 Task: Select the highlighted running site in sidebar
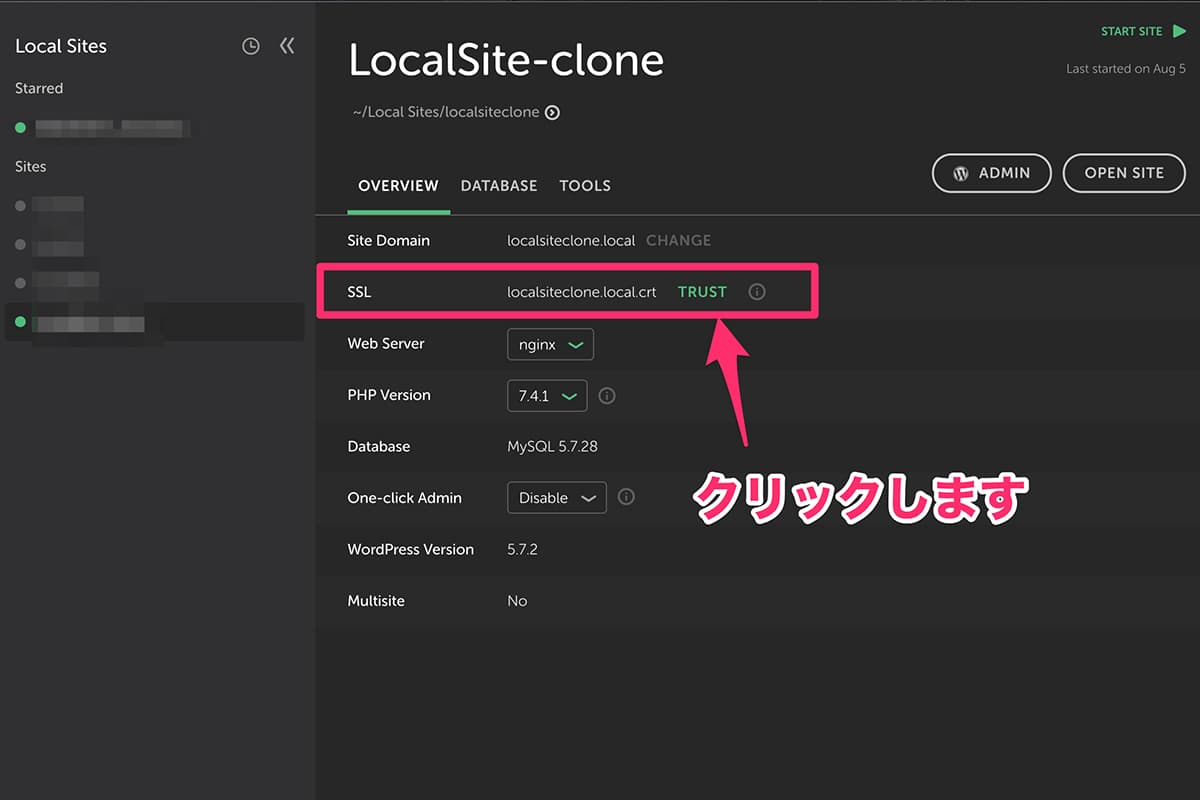[90, 323]
